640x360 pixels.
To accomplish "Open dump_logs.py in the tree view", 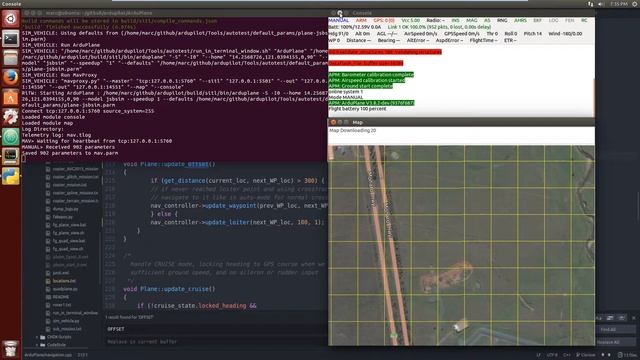I will click(x=65, y=209).
